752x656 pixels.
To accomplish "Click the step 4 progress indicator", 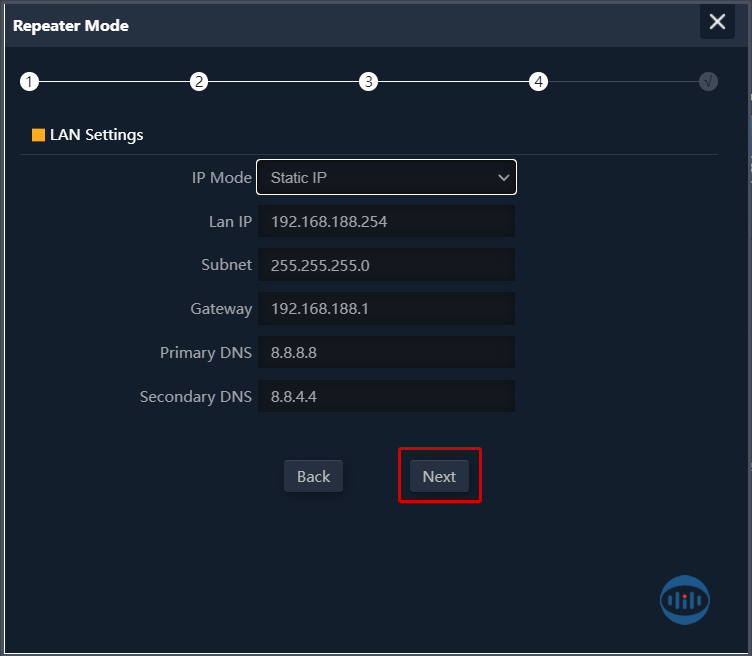I will coord(539,82).
